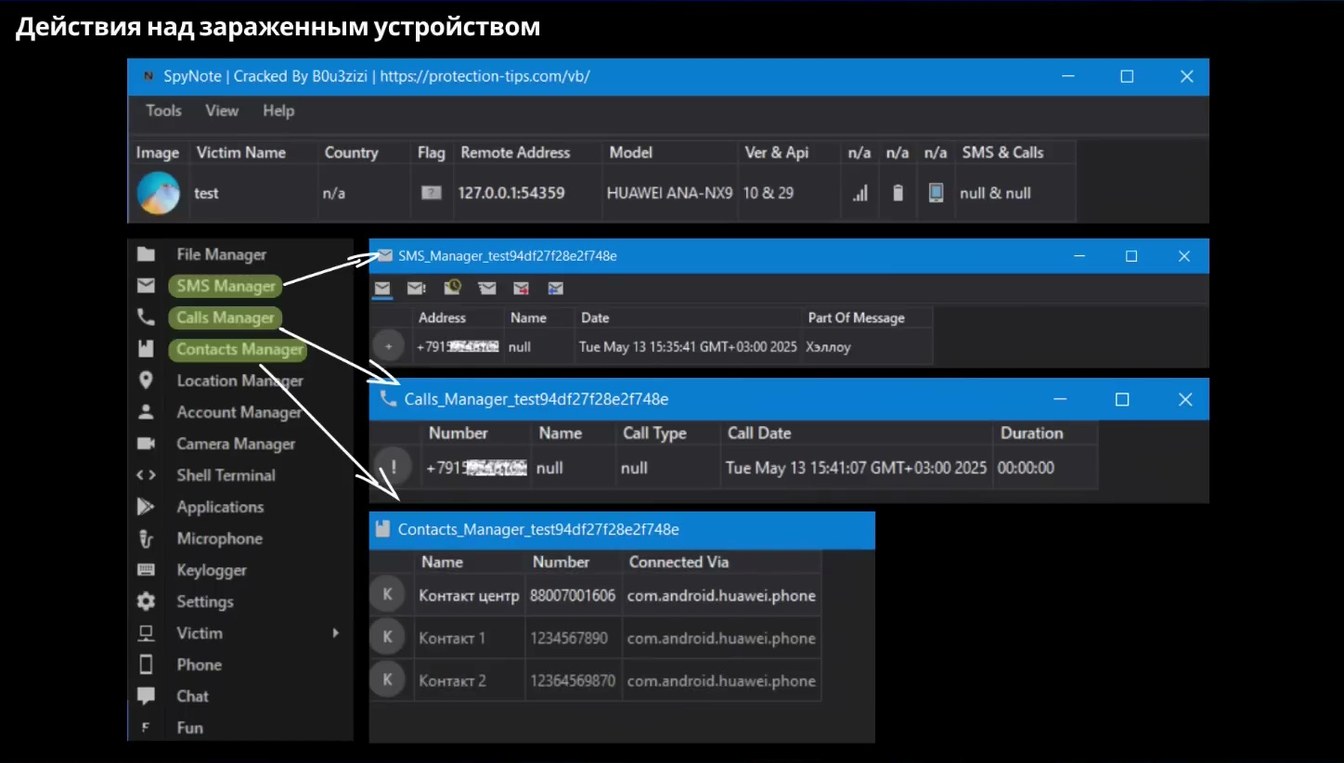Click the gear icon for Settings
The height and width of the screenshot is (763, 1344).
pyautogui.click(x=146, y=601)
